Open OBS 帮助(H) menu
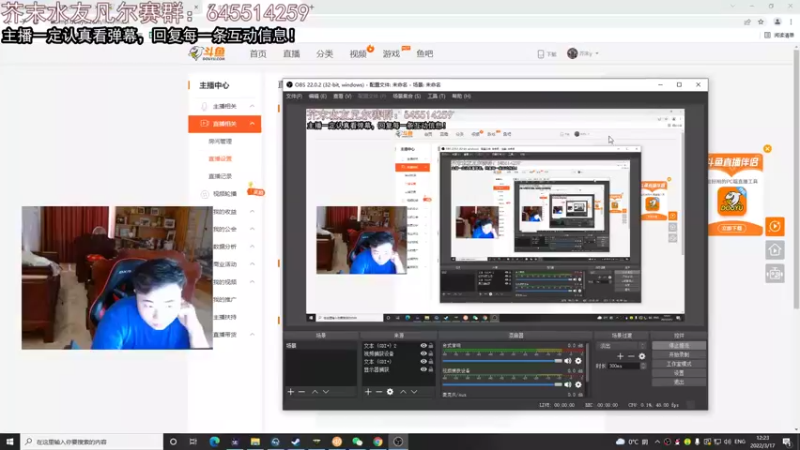 point(461,96)
